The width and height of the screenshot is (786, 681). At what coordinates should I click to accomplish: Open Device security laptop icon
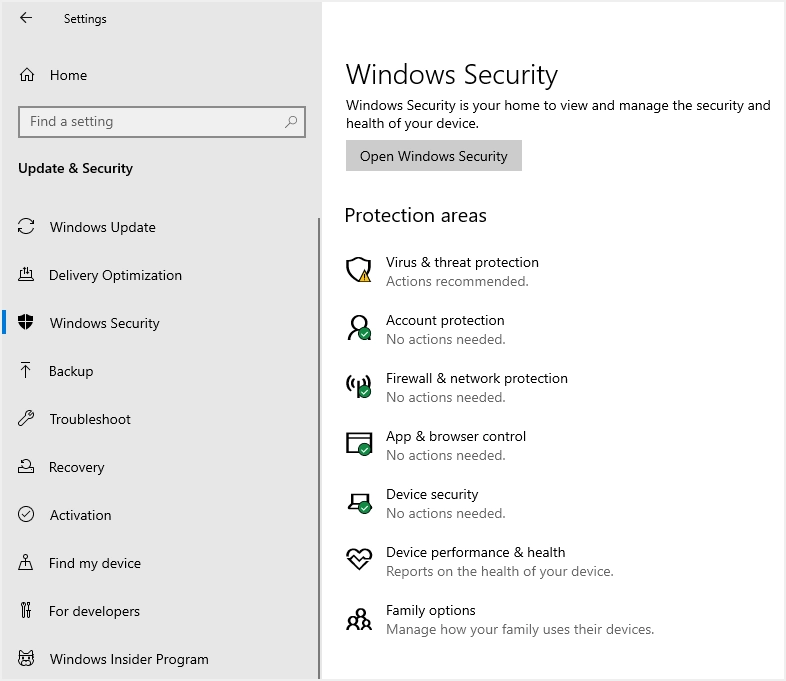(359, 503)
